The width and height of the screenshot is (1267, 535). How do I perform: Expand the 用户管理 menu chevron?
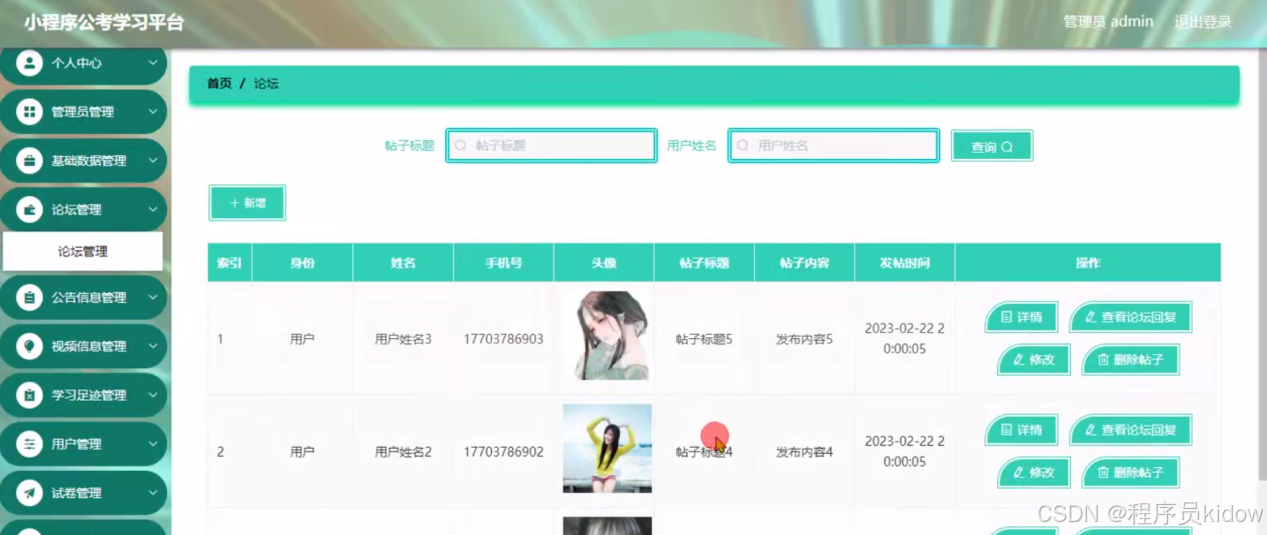pyautogui.click(x=153, y=444)
